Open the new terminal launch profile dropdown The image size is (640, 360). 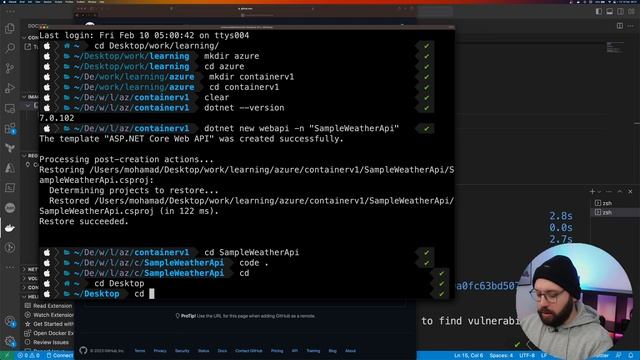(x=599, y=191)
